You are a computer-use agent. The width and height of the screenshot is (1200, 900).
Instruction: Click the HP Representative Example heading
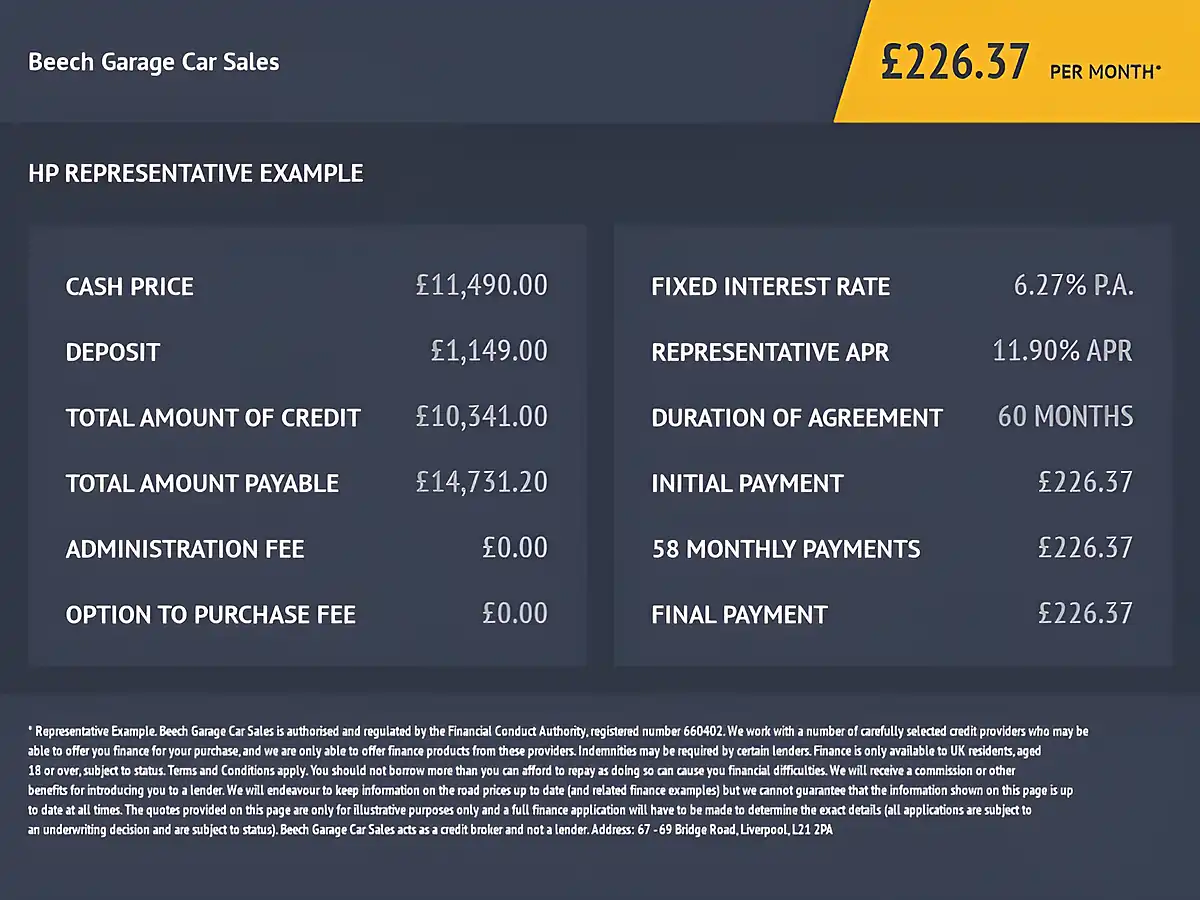click(x=196, y=174)
